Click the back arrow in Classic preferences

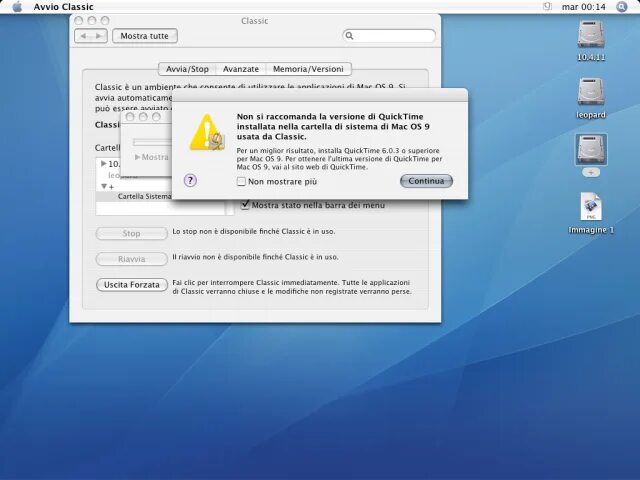pyautogui.click(x=83, y=36)
